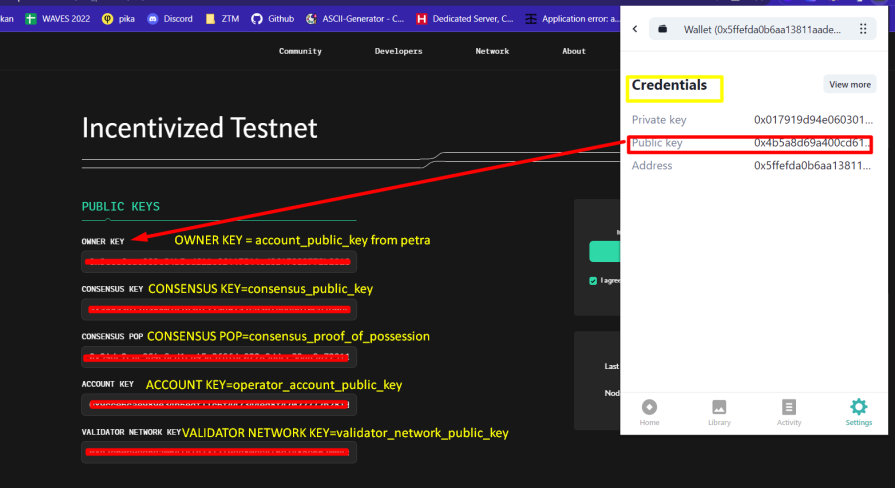Click the green submit button

605,251
